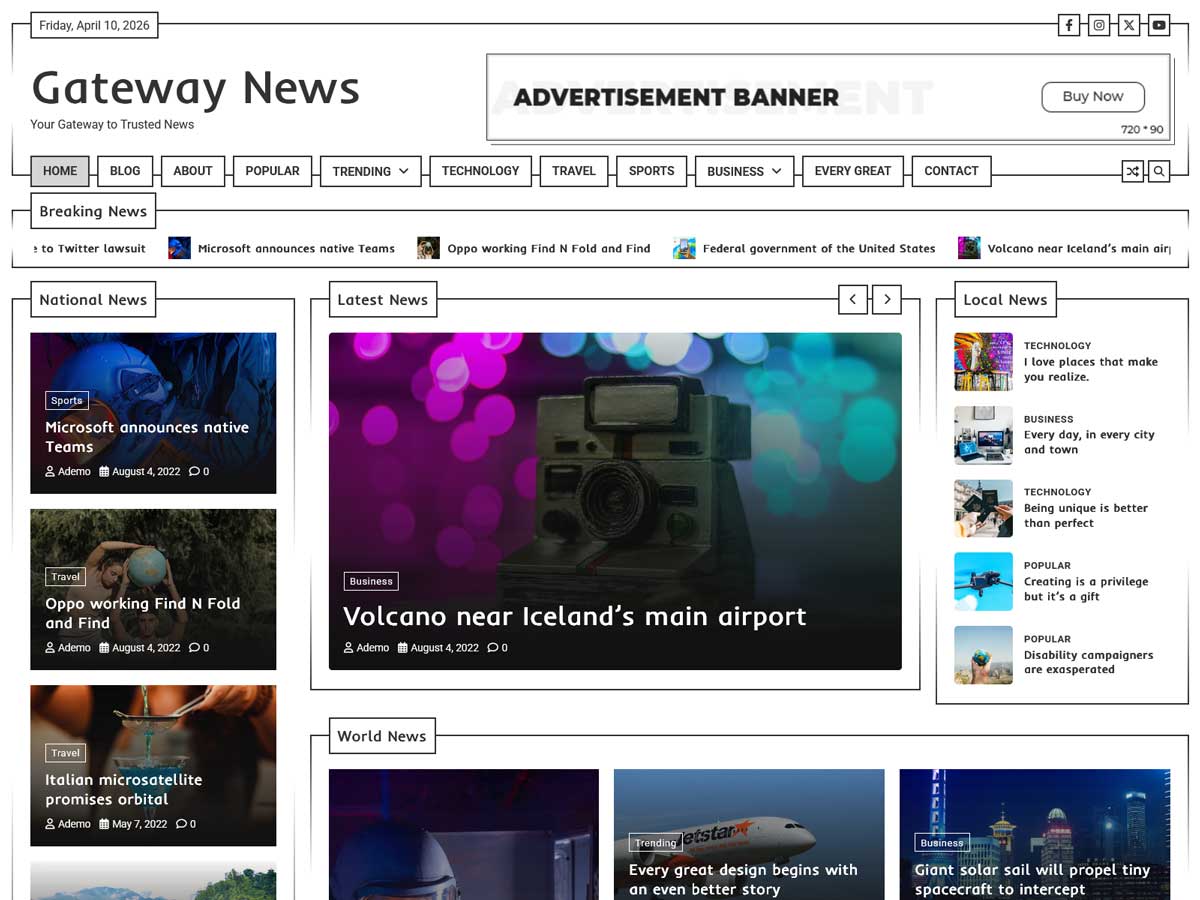Viewport: 1200px width, 900px height.
Task: Open the X (Twitter) social icon
Action: [x=1129, y=26]
